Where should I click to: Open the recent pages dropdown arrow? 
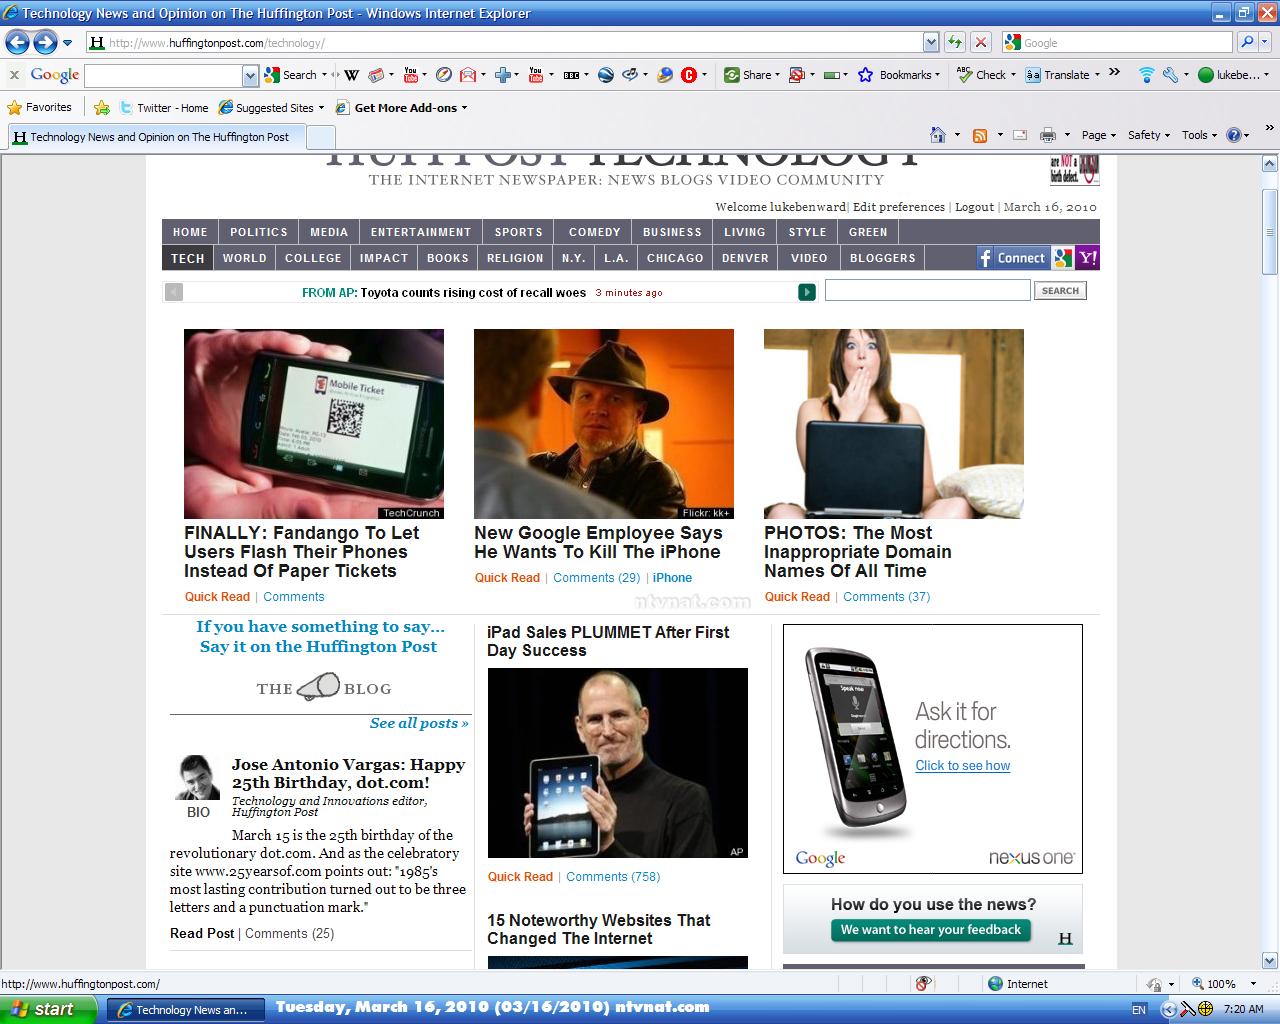click(x=67, y=43)
